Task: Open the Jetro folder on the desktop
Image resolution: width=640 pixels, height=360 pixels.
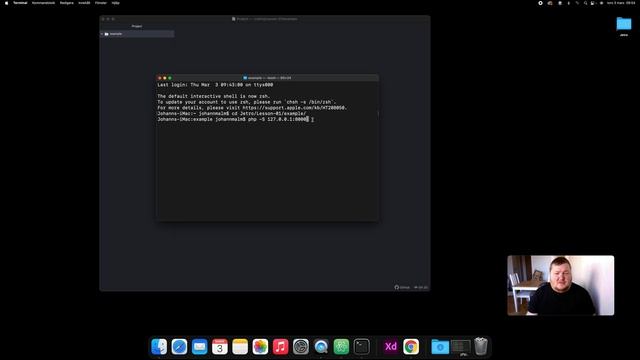Action: pos(624,26)
